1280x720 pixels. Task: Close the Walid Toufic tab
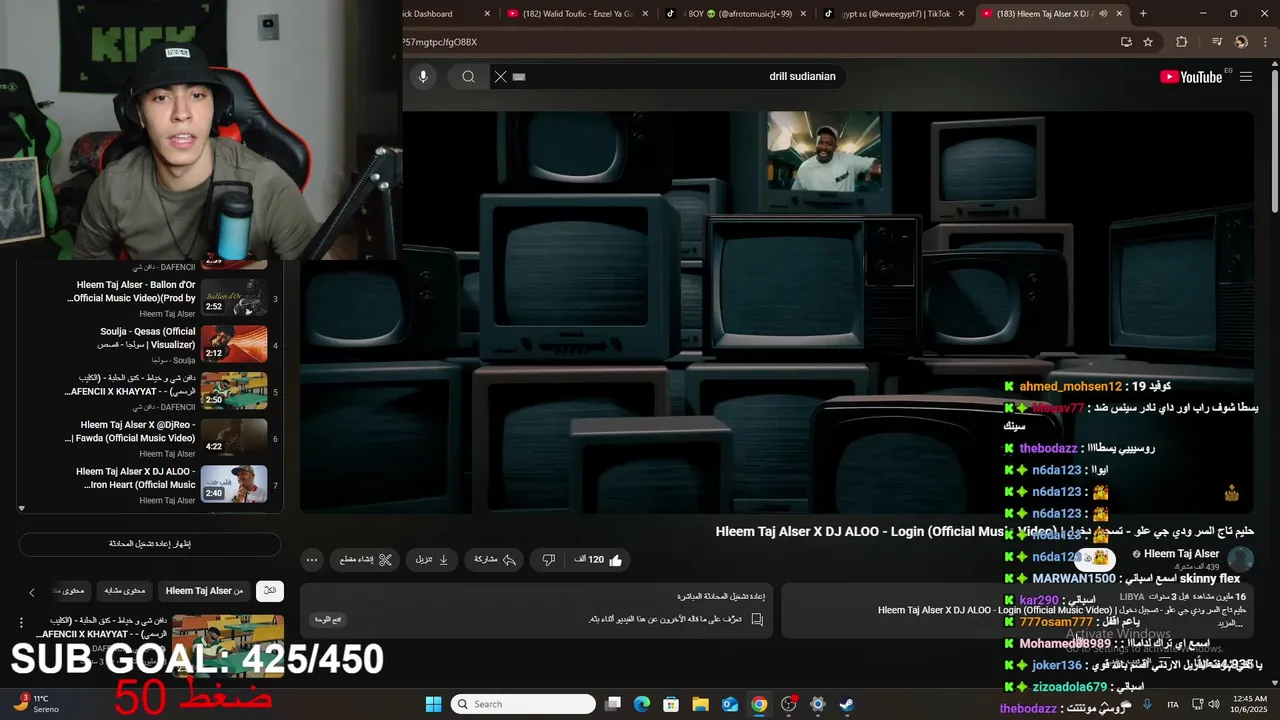click(x=645, y=14)
